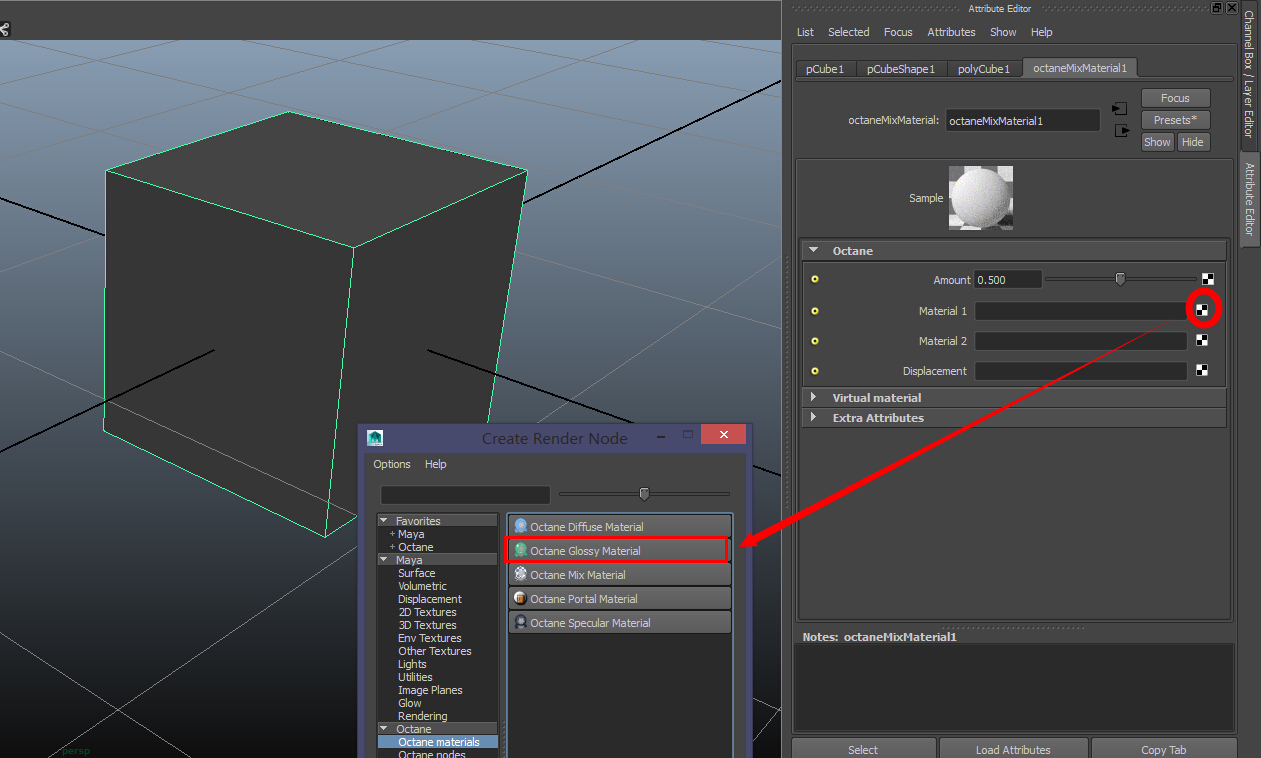Screen dimensions: 1261x758
Task: Open the Show menu
Action: point(1003,32)
